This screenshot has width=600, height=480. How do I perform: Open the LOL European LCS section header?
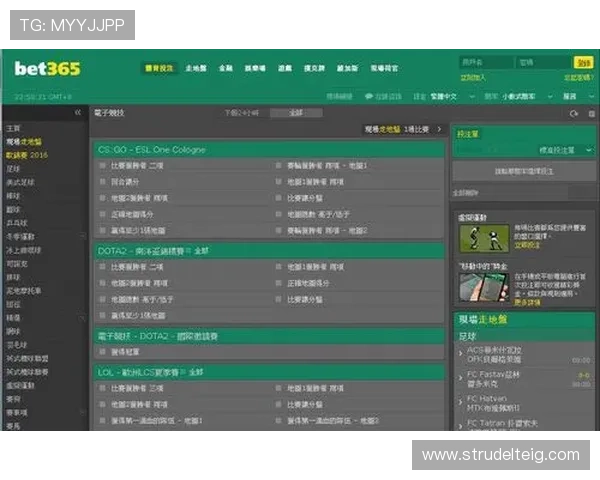[x=269, y=372]
